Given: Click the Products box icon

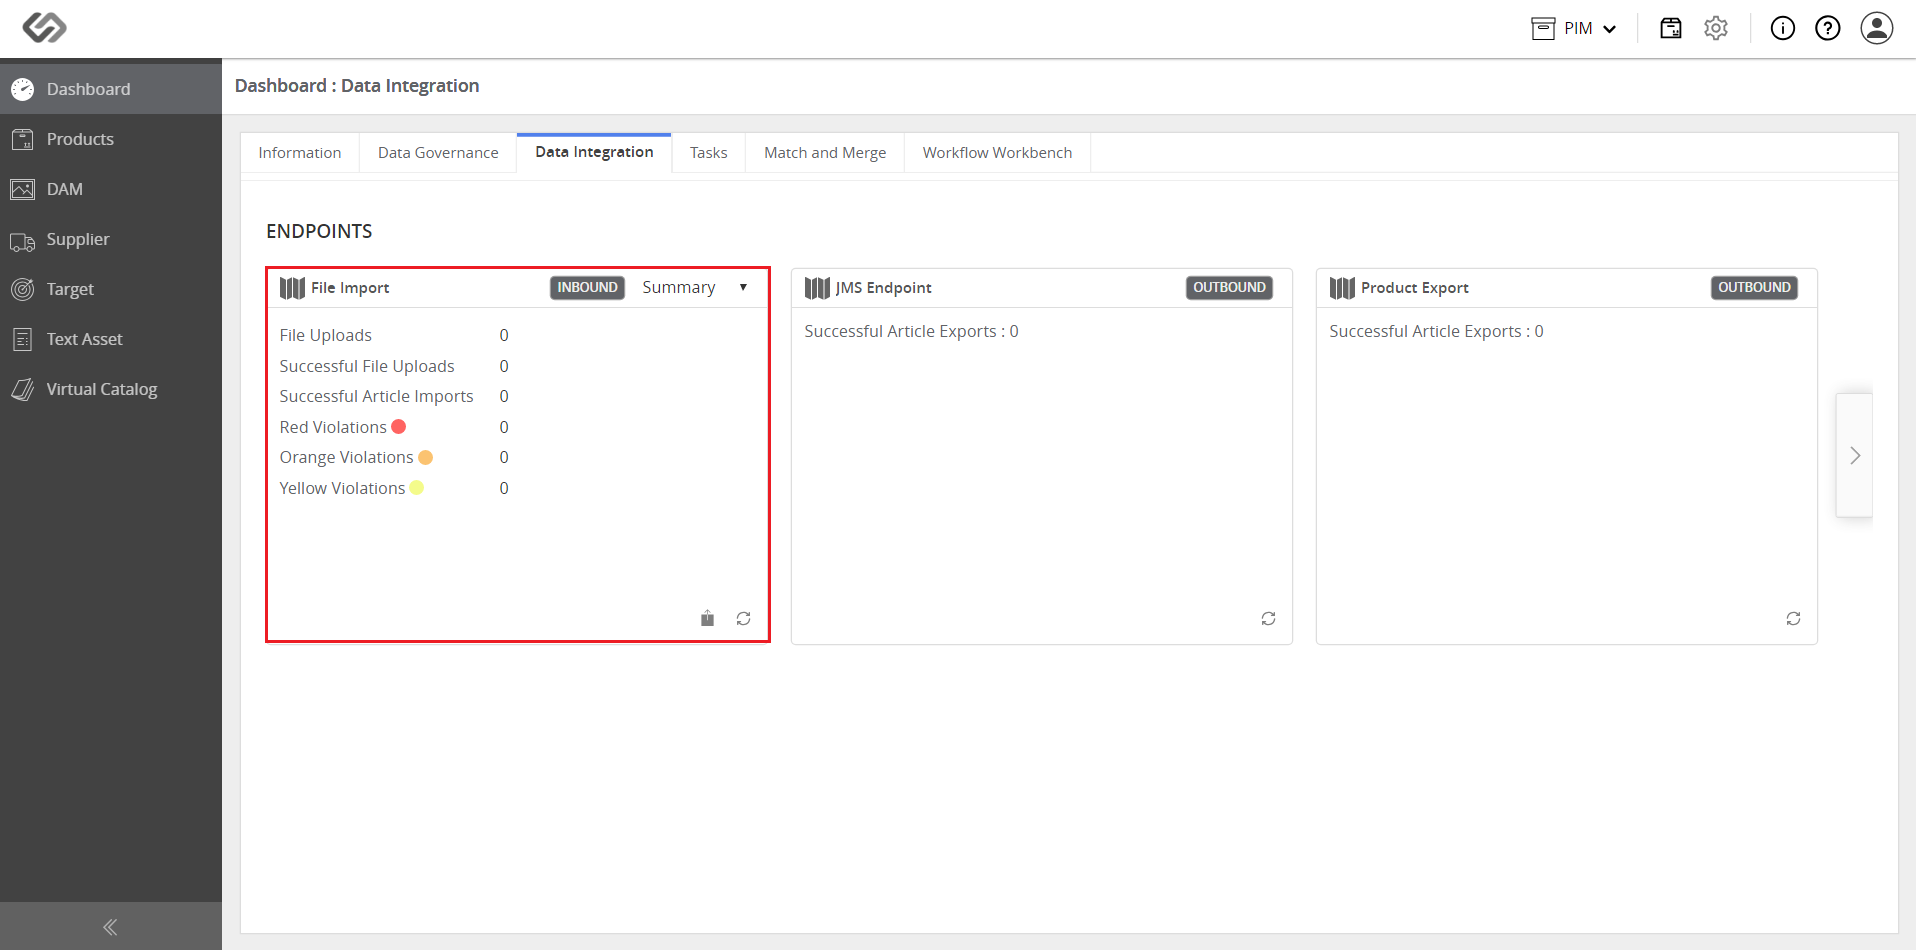Looking at the screenshot, I should pyautogui.click(x=23, y=139).
